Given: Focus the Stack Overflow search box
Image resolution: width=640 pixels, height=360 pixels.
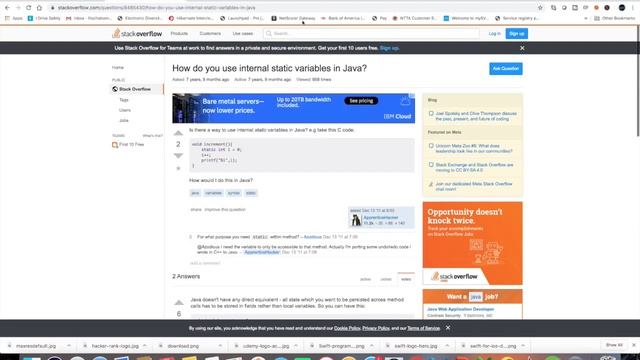Looking at the screenshot, I should [x=371, y=33].
